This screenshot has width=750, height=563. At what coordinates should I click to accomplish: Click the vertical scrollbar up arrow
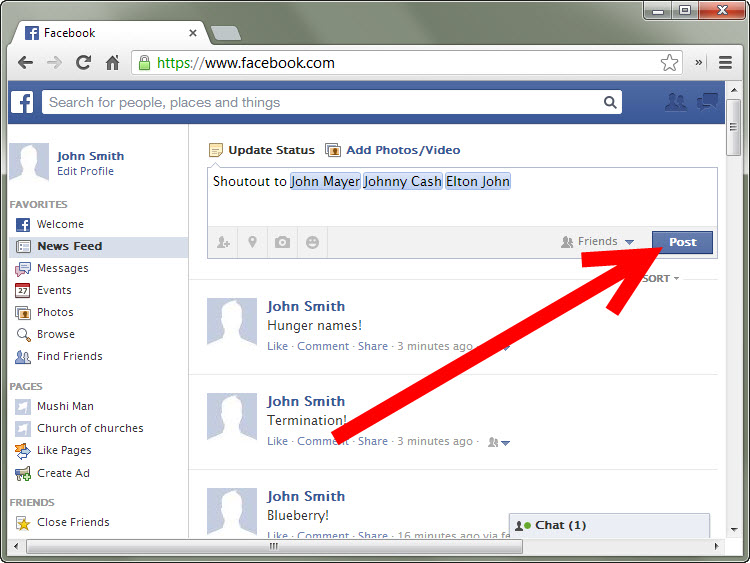click(x=734, y=90)
